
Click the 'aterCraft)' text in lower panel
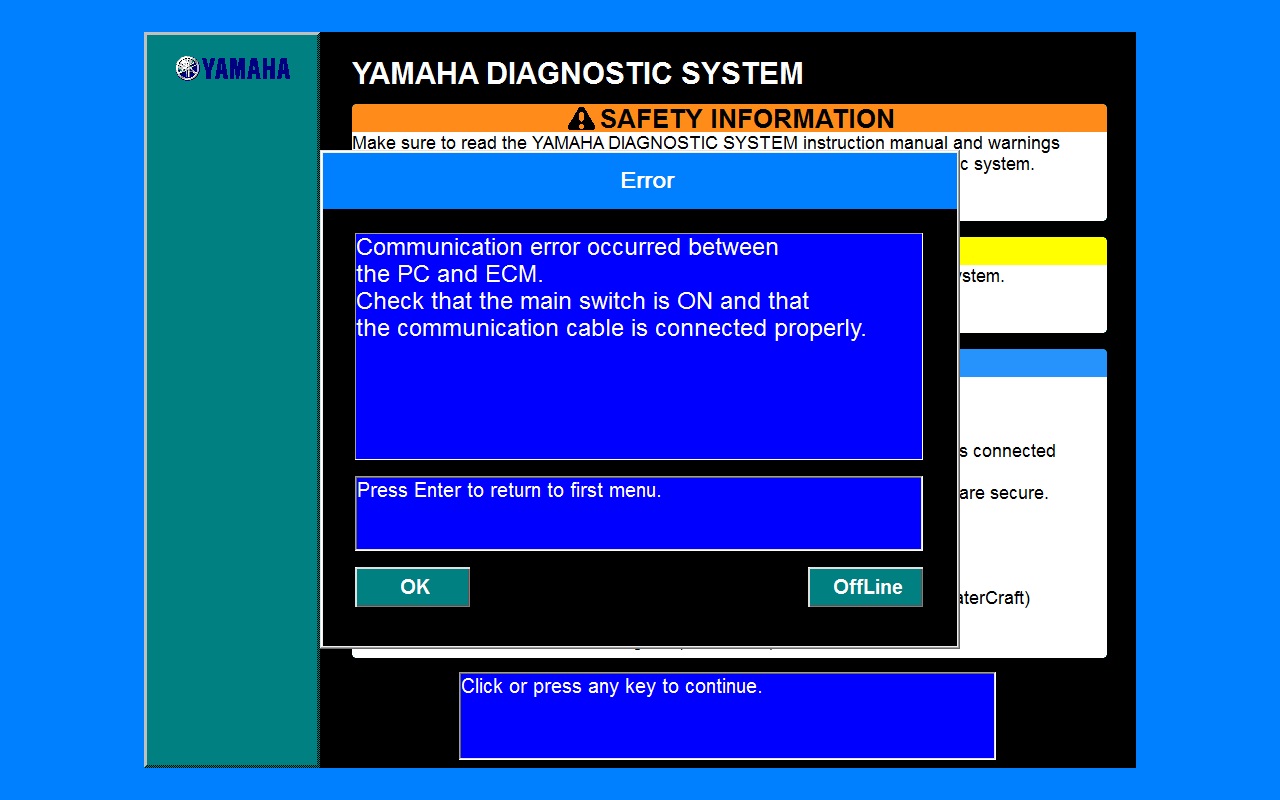(994, 598)
